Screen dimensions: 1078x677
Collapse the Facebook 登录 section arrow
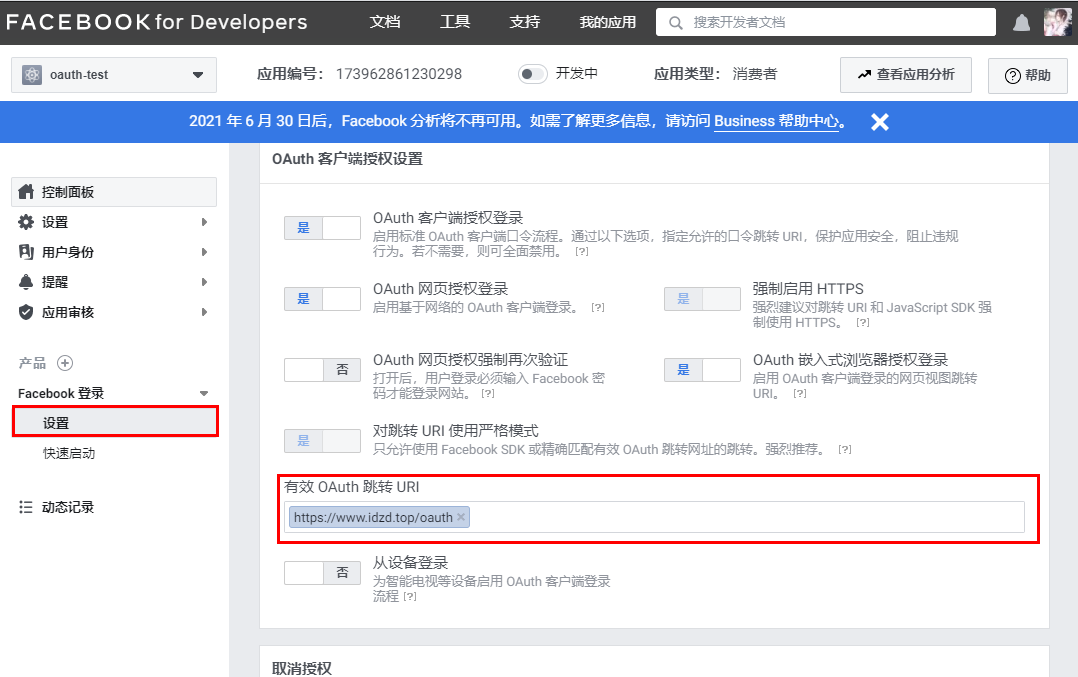click(x=204, y=394)
